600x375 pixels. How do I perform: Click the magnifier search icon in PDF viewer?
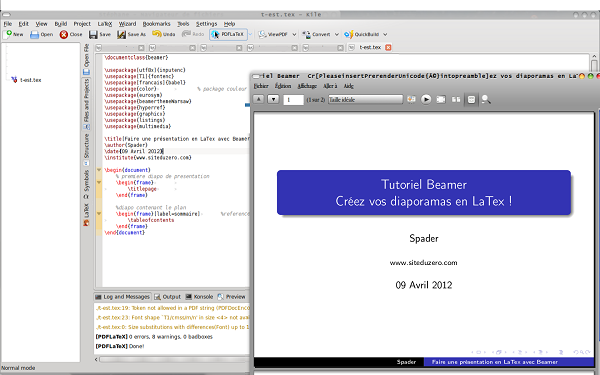(486, 99)
